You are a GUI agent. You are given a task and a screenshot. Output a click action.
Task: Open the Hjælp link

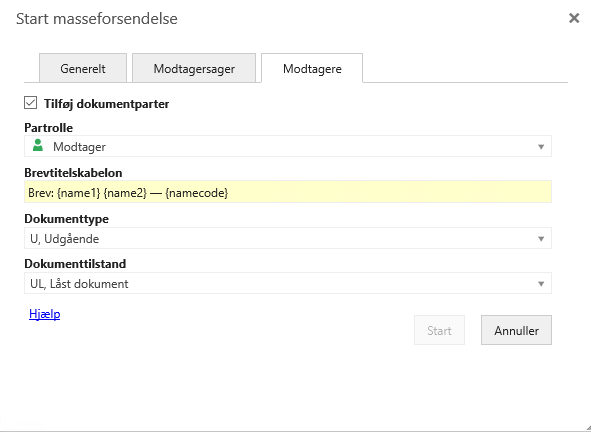tap(44, 314)
